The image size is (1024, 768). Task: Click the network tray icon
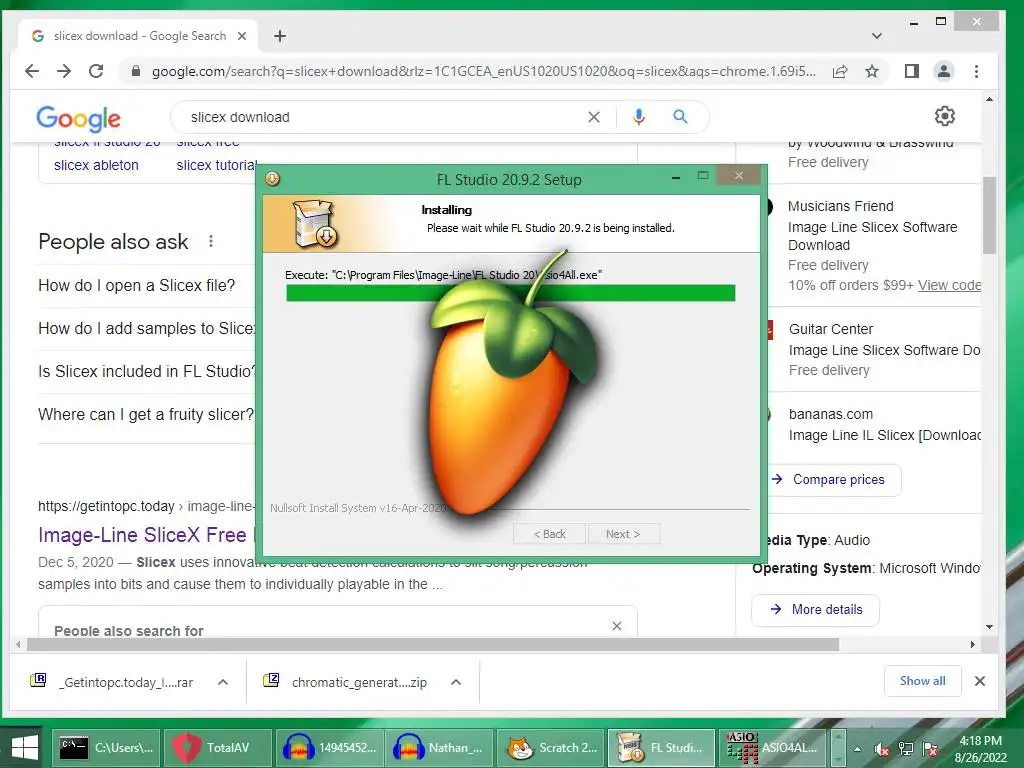pos(906,749)
